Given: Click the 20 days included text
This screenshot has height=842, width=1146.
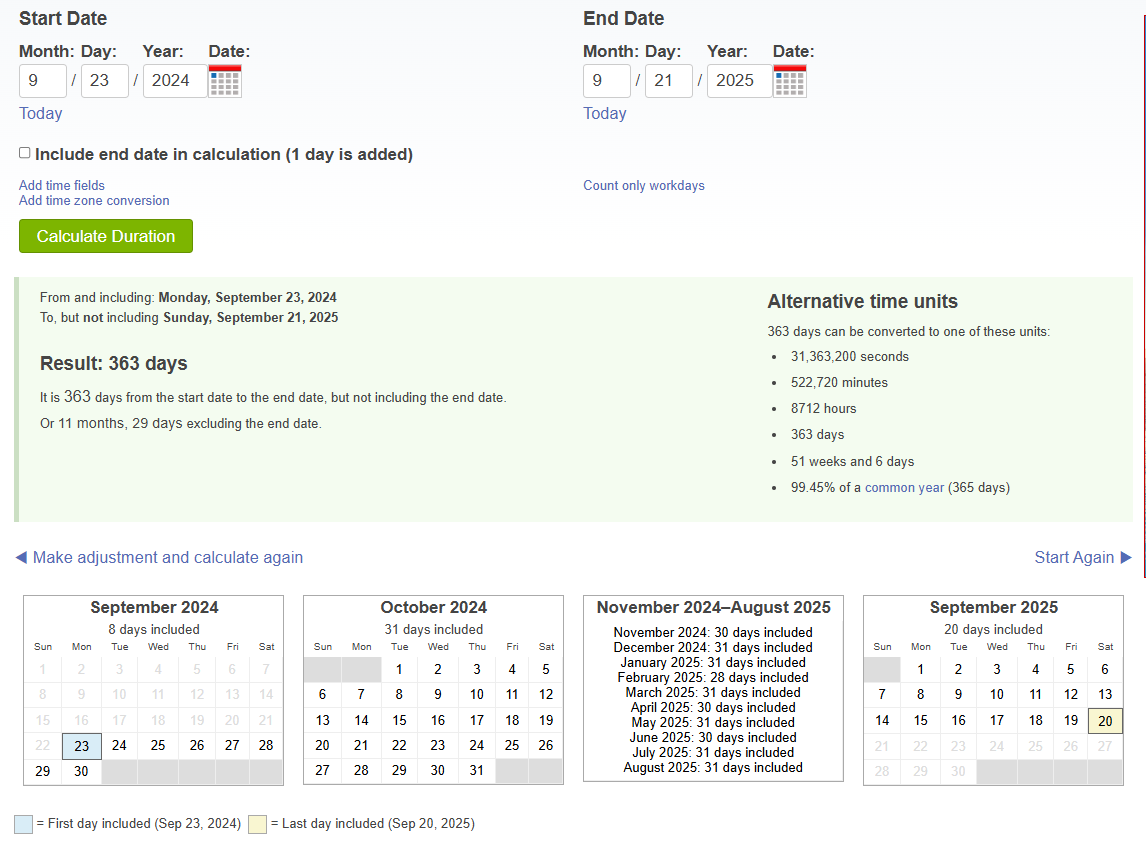Looking at the screenshot, I should coord(993,629).
